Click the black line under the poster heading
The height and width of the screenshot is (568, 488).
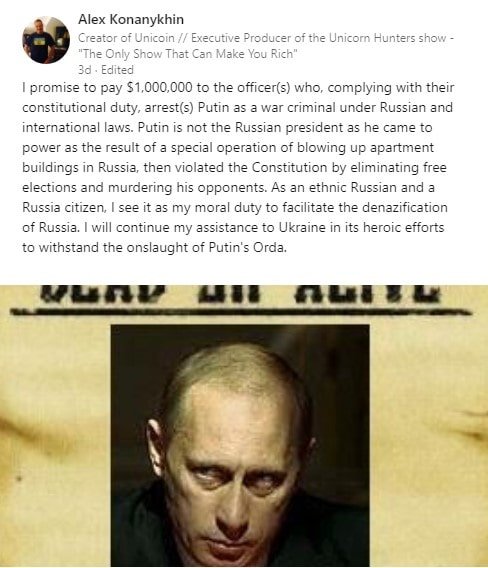[241, 311]
